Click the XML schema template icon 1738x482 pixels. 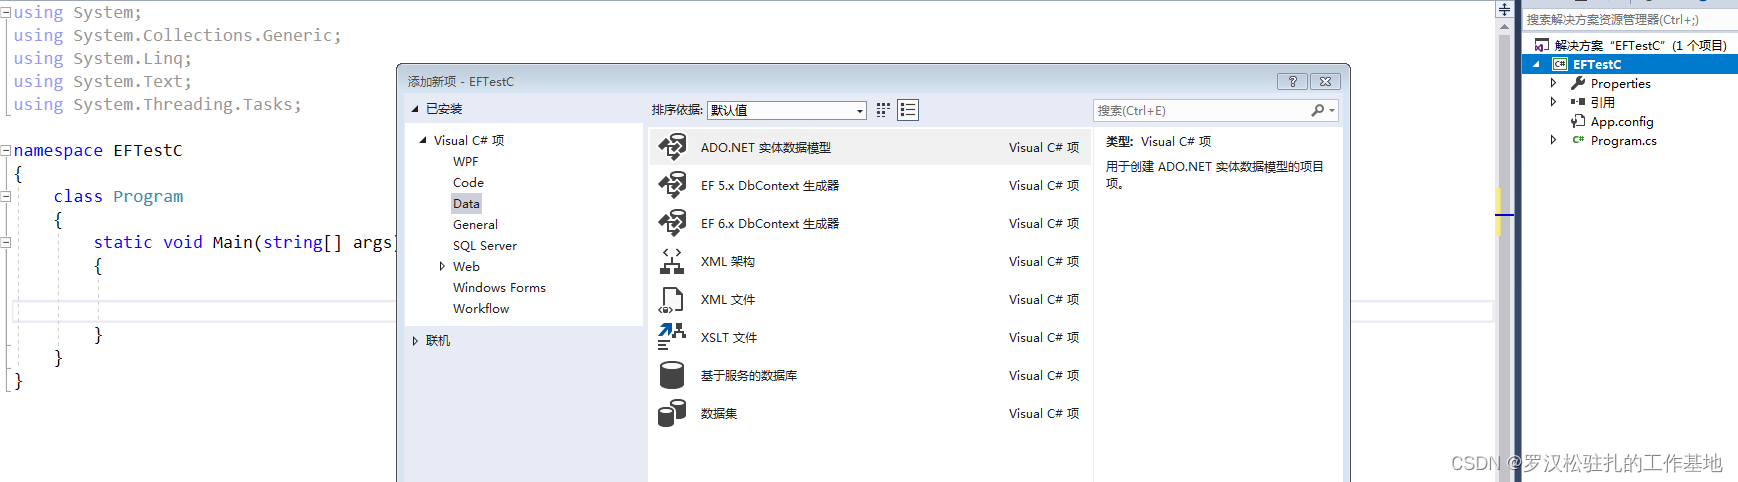pos(672,261)
